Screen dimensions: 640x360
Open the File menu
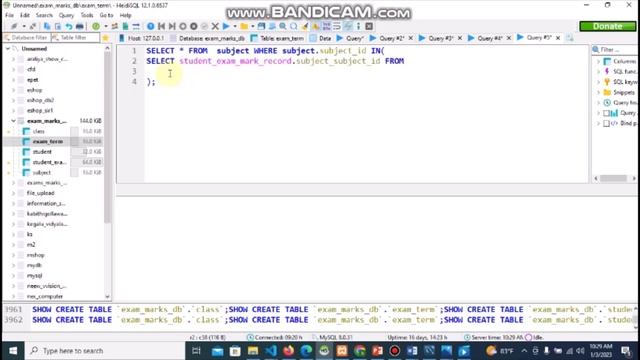click(x=9, y=15)
